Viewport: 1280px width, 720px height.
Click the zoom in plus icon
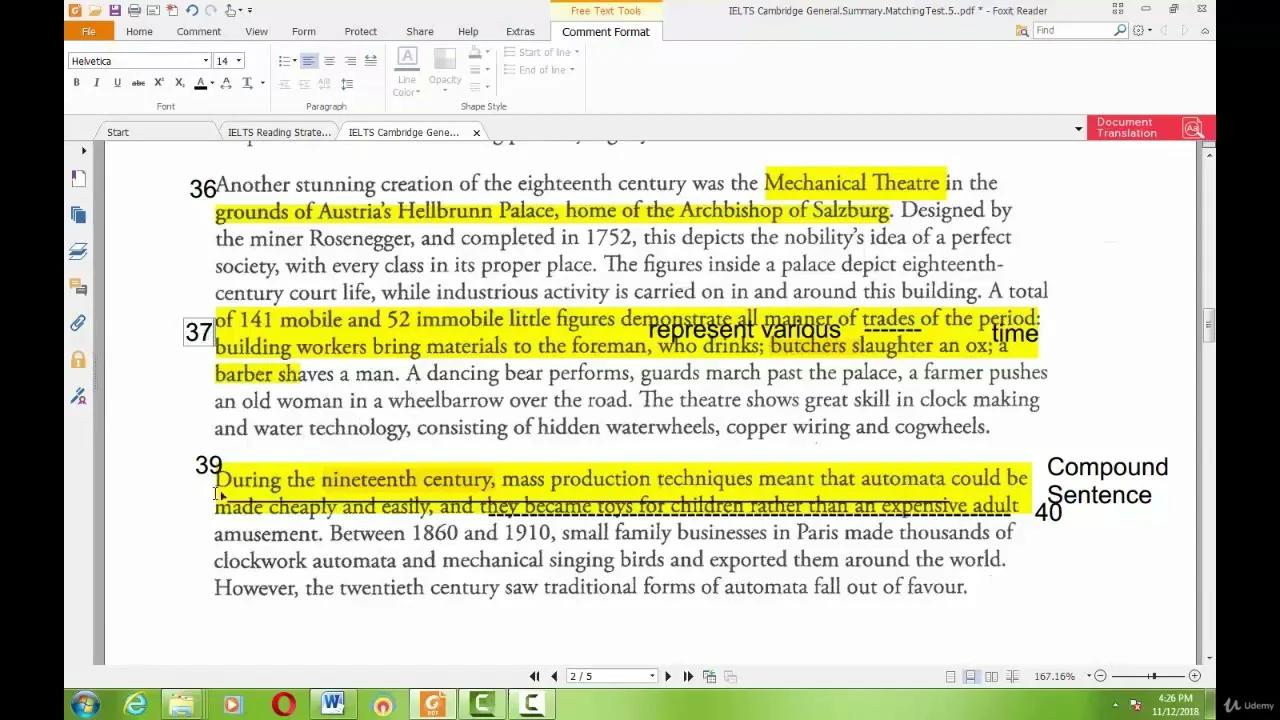point(1194,677)
